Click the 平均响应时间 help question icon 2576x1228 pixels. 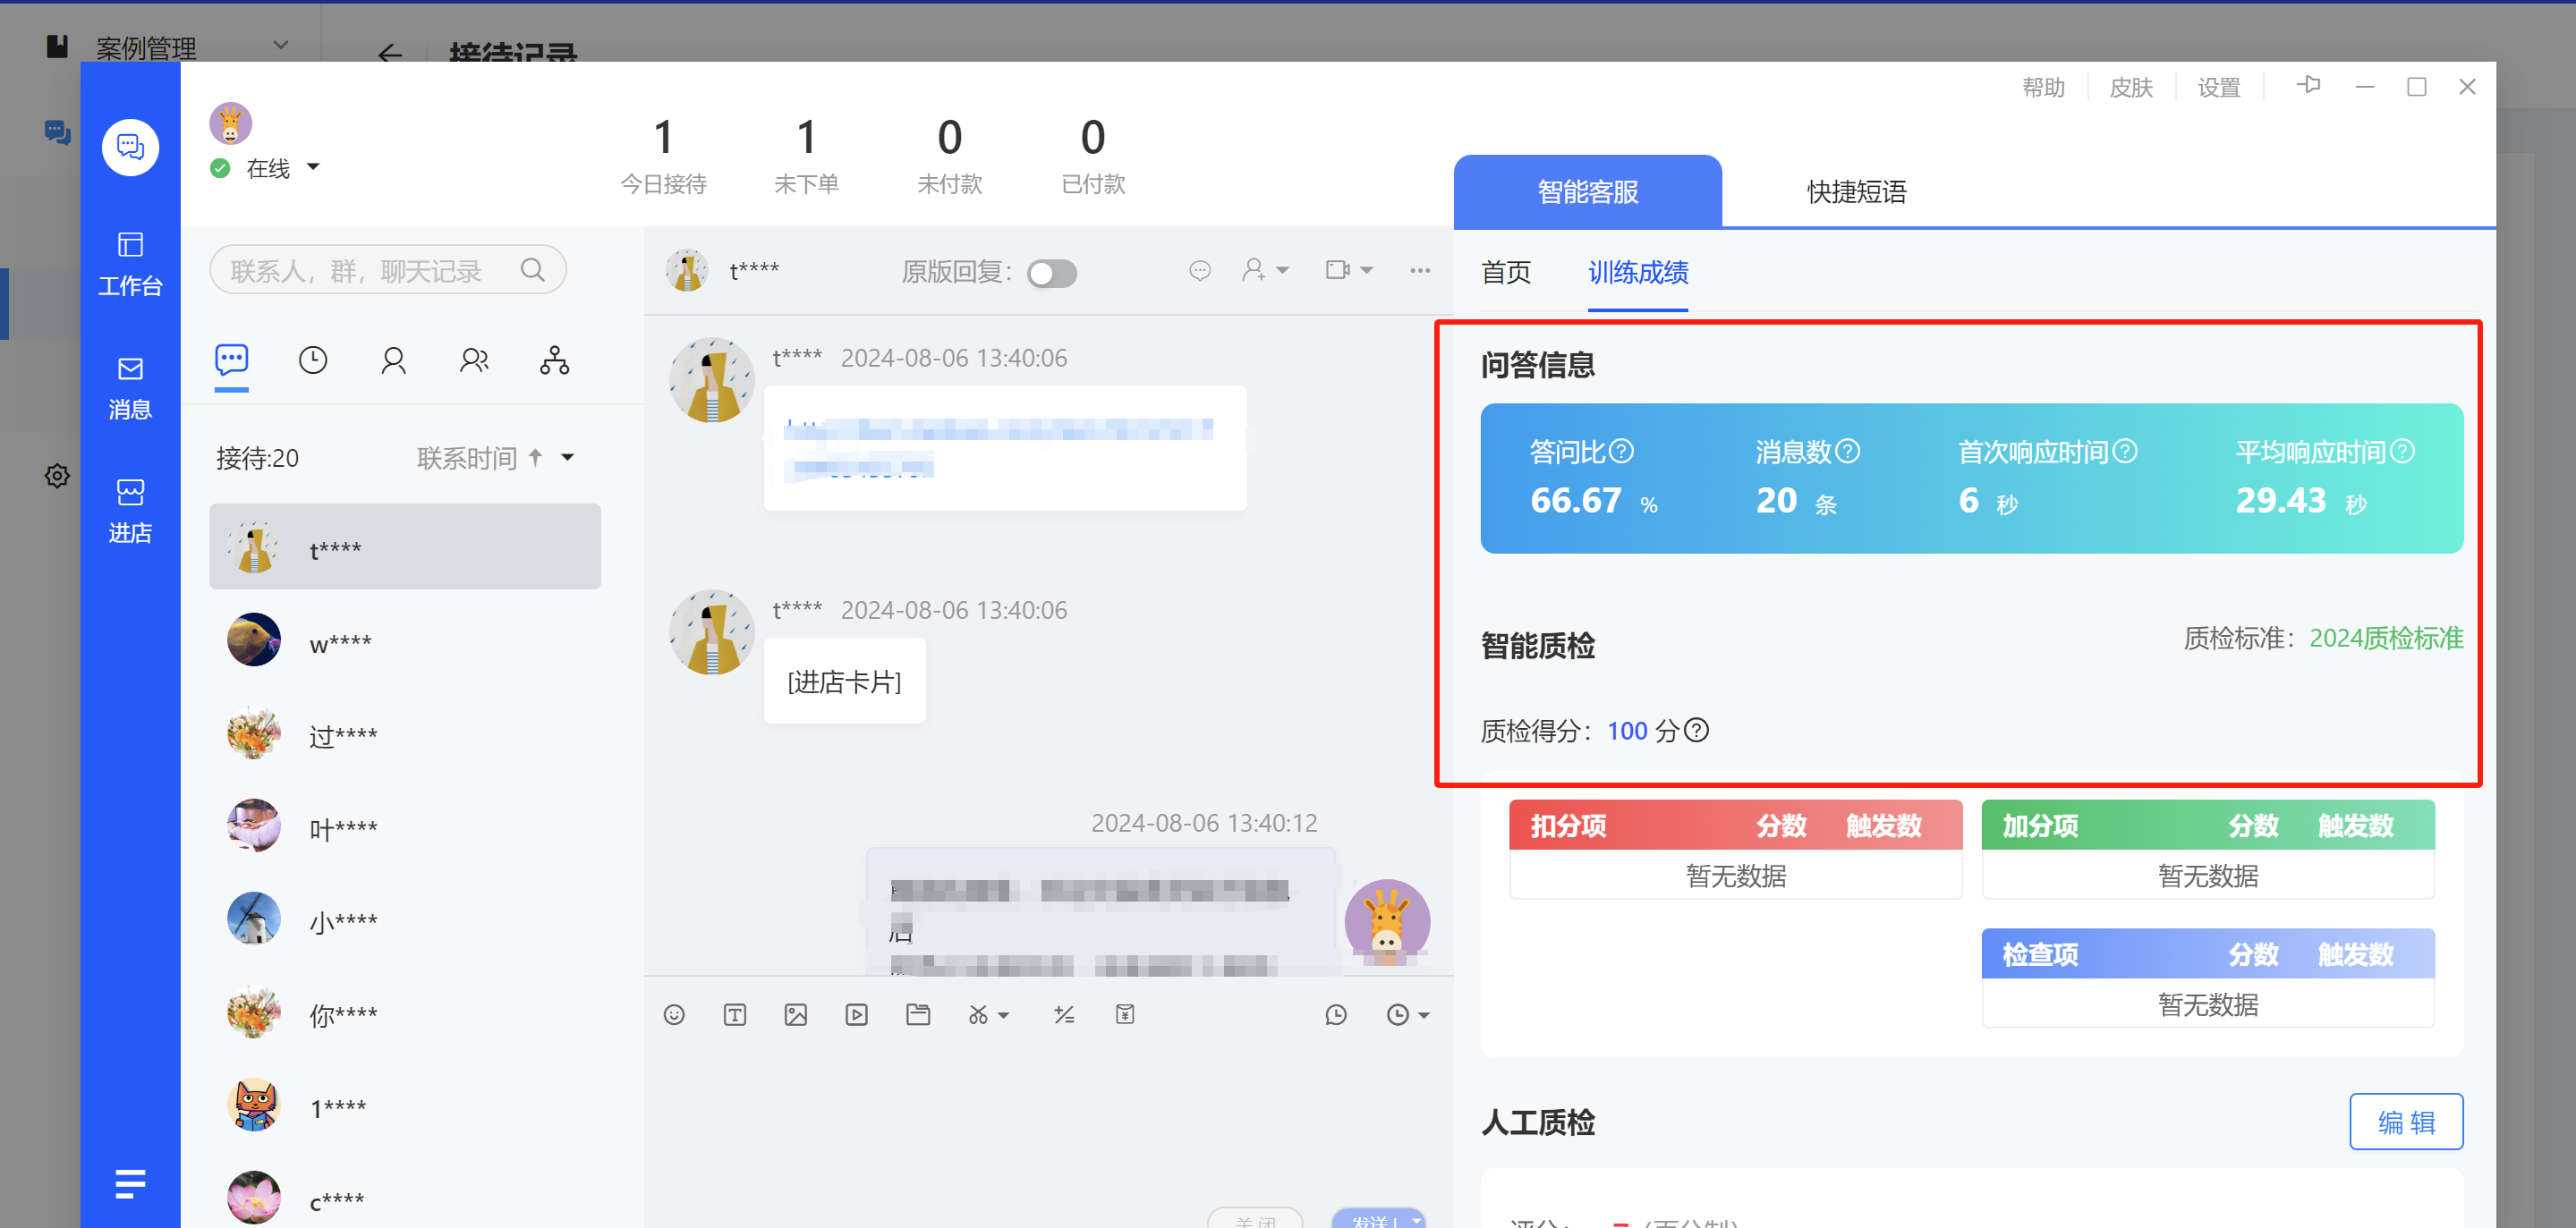point(2403,452)
